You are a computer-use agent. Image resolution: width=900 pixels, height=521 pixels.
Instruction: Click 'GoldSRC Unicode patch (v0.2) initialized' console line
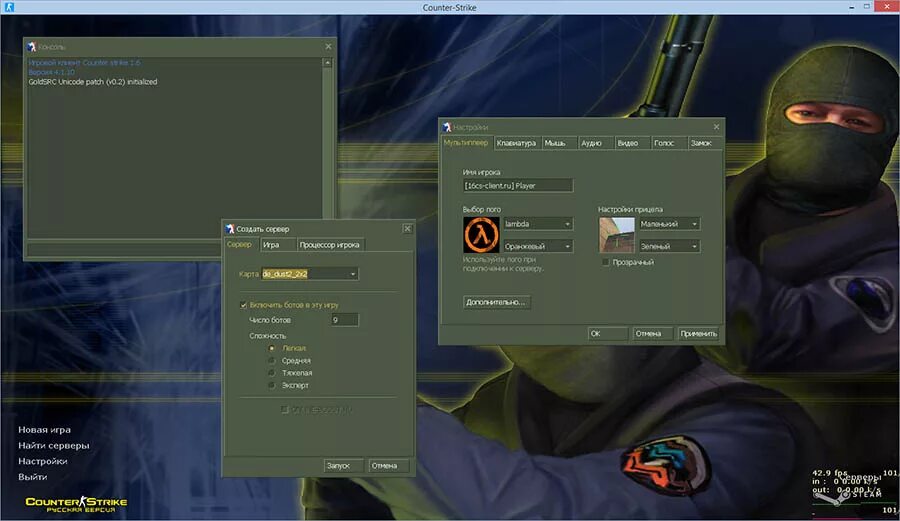[93, 82]
